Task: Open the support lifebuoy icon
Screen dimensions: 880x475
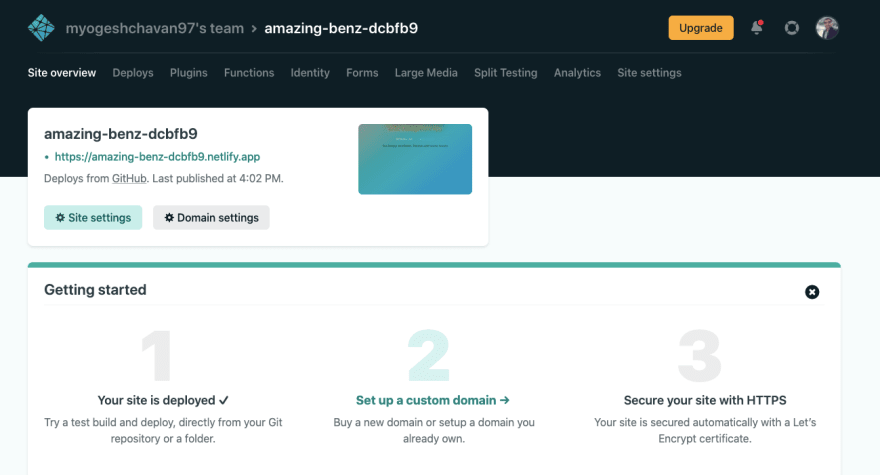Action: pos(791,28)
